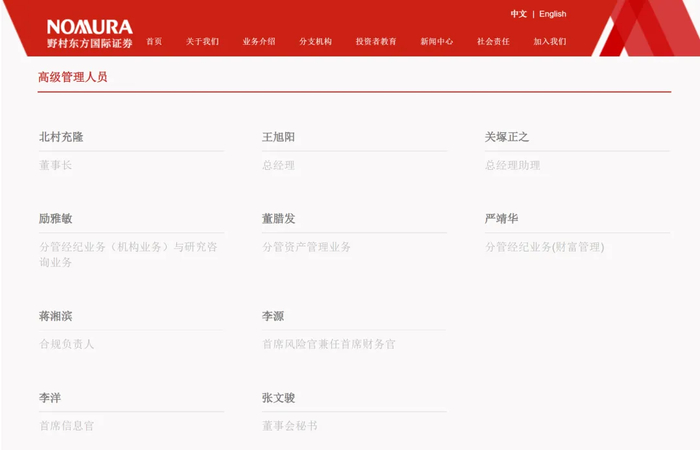Select the name 严靖华
700x450 pixels.
pos(502,219)
